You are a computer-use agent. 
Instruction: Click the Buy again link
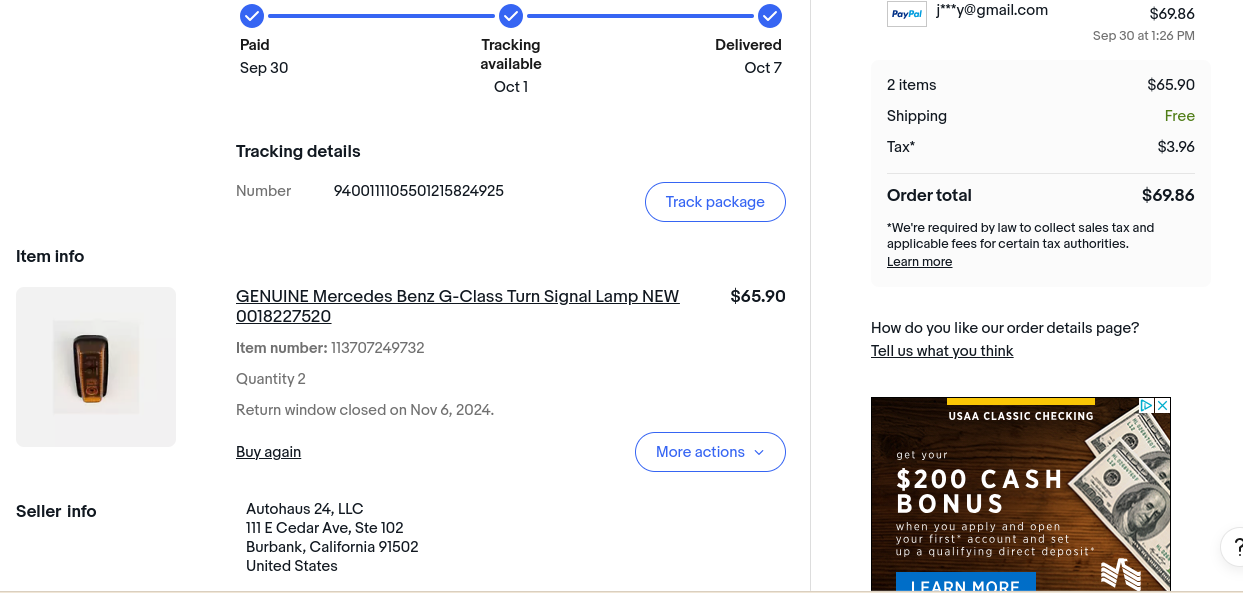click(268, 452)
